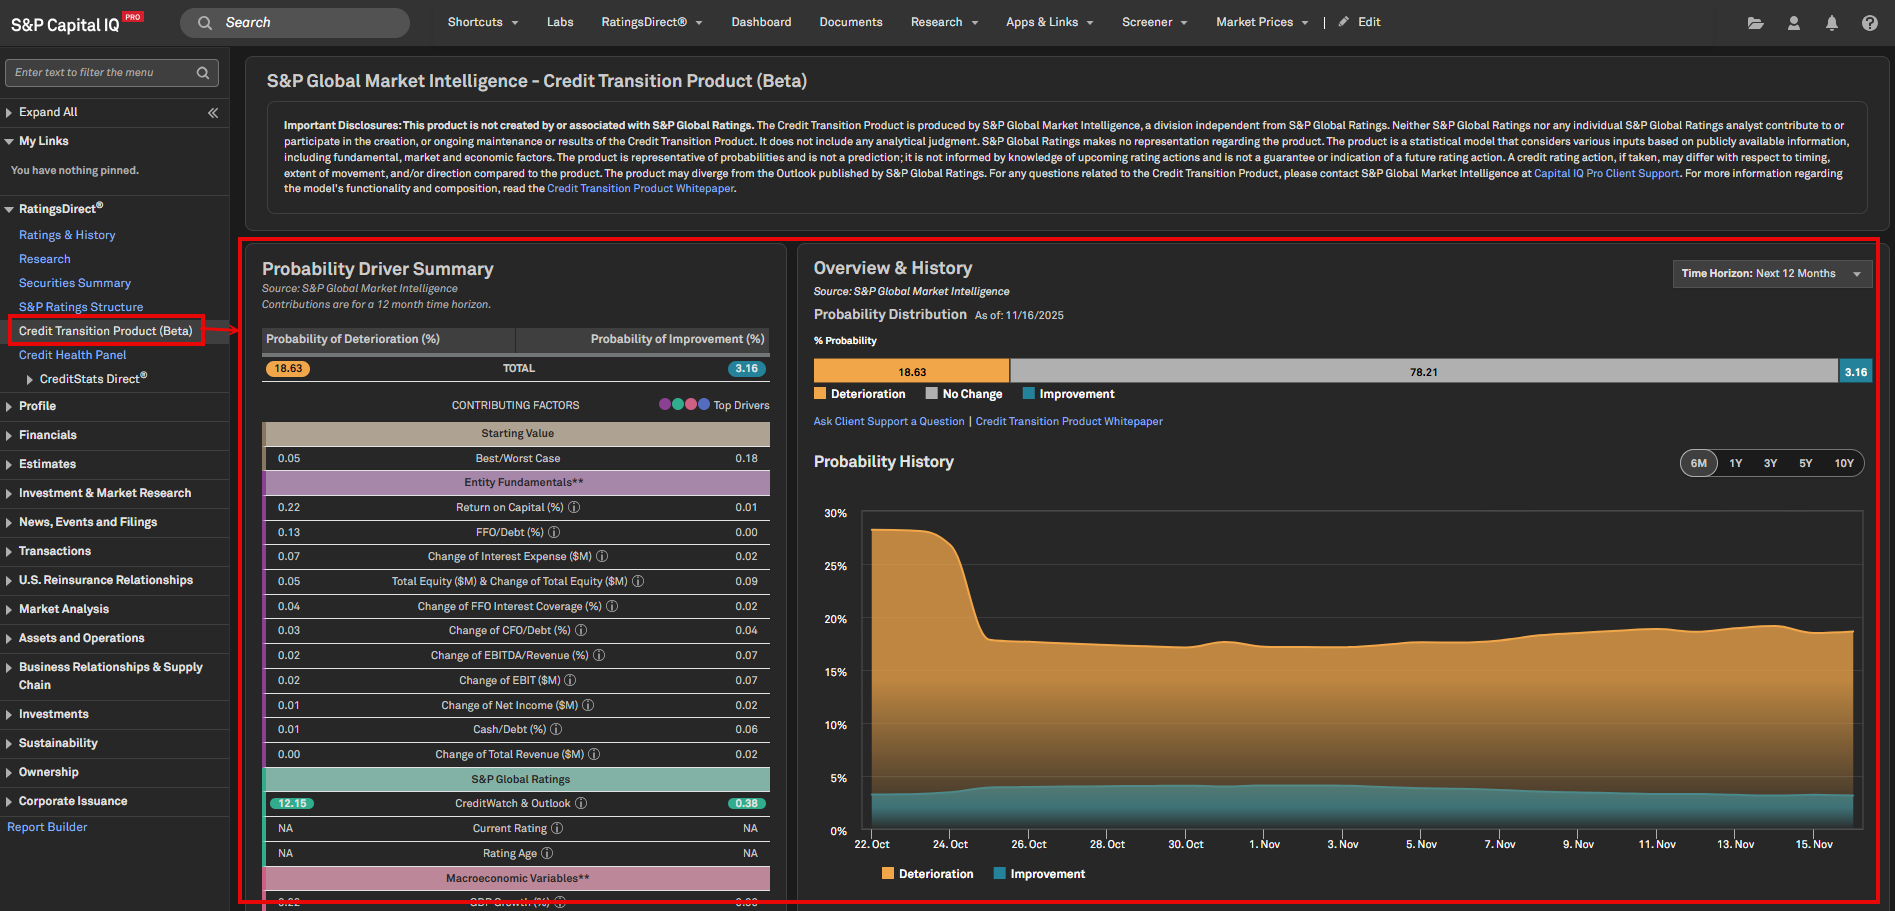The height and width of the screenshot is (911, 1895).
Task: Click Ask Client Support a Question
Action: [888, 422]
